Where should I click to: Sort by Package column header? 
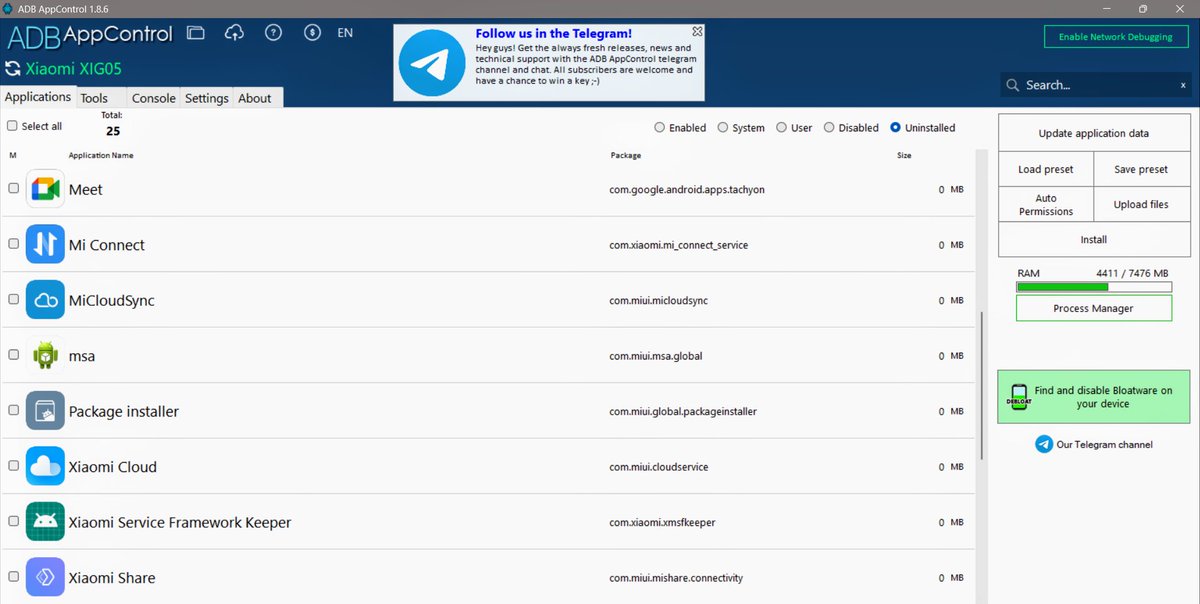626,155
